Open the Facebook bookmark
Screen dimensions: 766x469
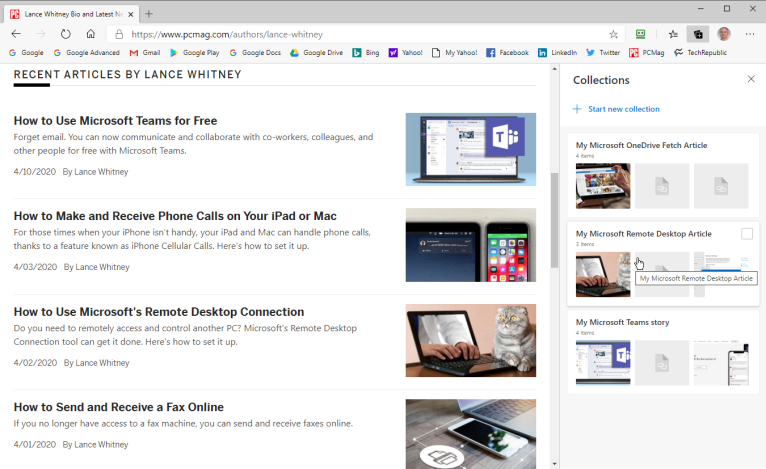click(508, 53)
